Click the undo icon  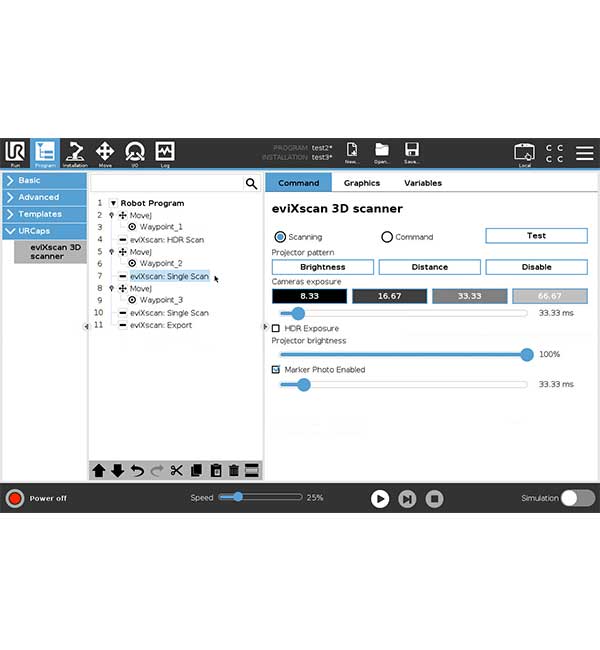click(x=137, y=471)
